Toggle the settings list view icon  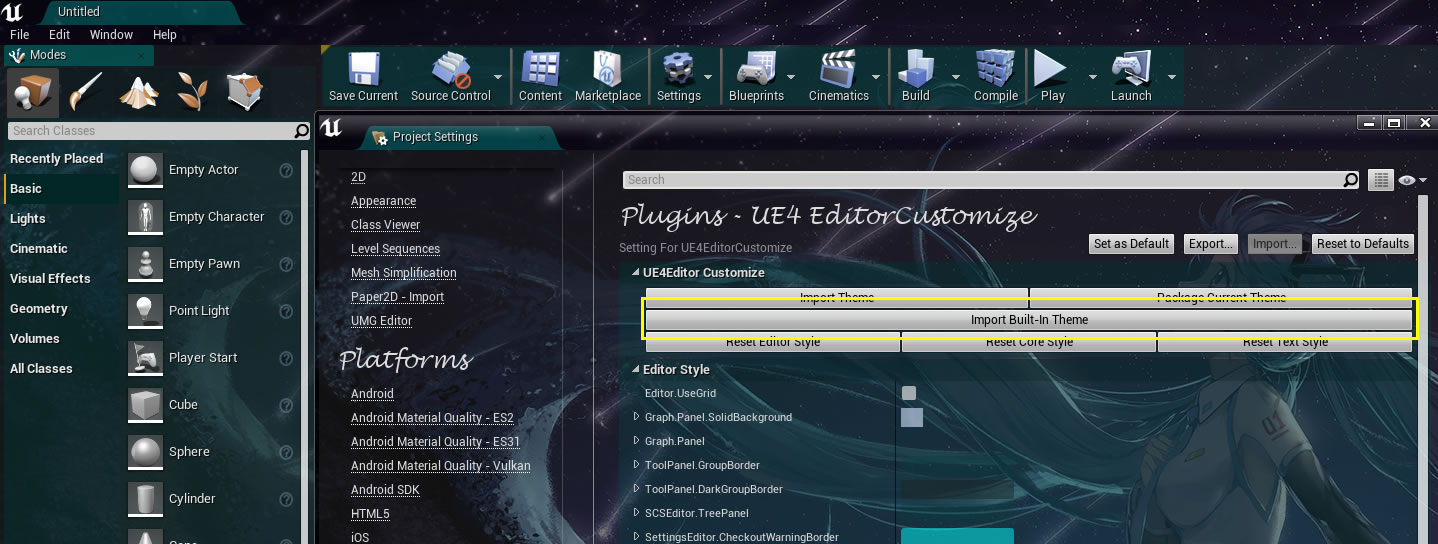coord(1381,180)
